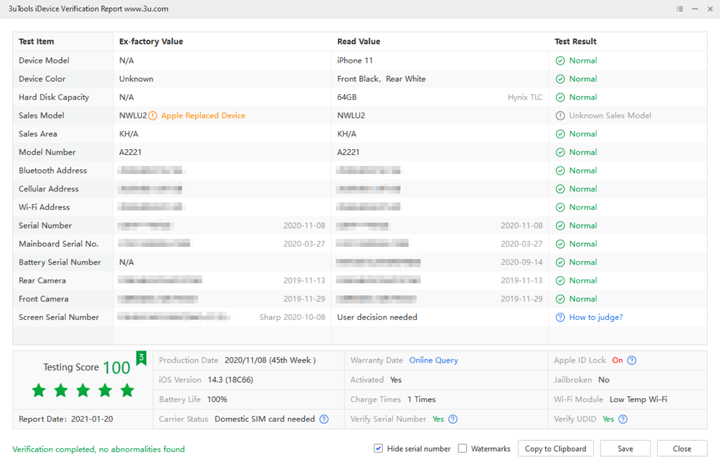The width and height of the screenshot is (720, 472).
Task: Click the iOS Version 14.3 (18C66) value
Action: (x=231, y=380)
